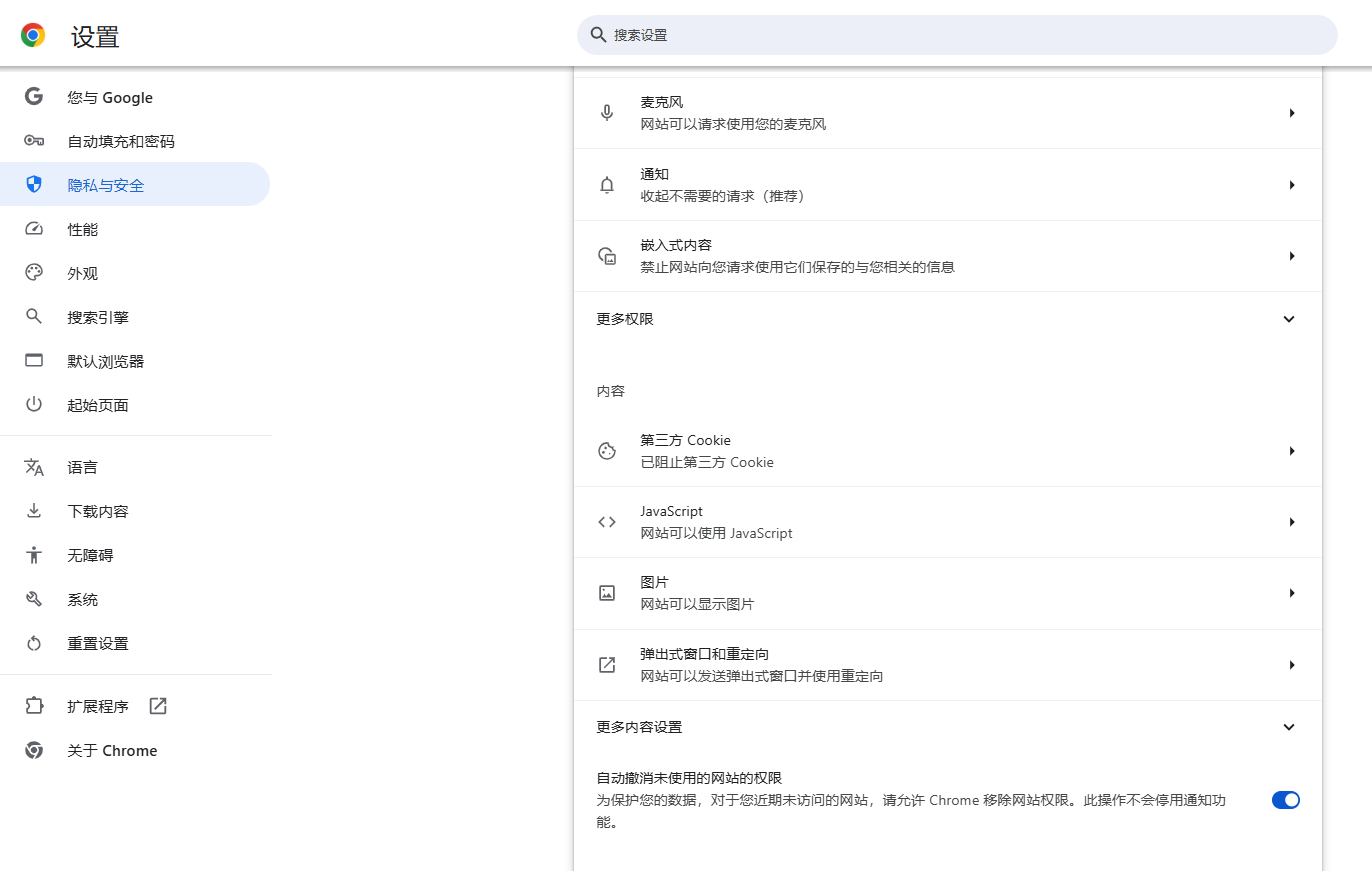Click the accessibility person icon for 无障碍
This screenshot has height=871, width=1372.
(34, 555)
